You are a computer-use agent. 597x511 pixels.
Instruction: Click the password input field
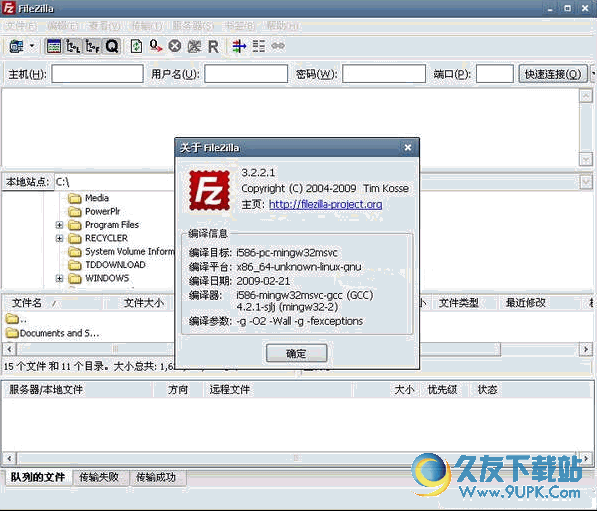coord(384,73)
